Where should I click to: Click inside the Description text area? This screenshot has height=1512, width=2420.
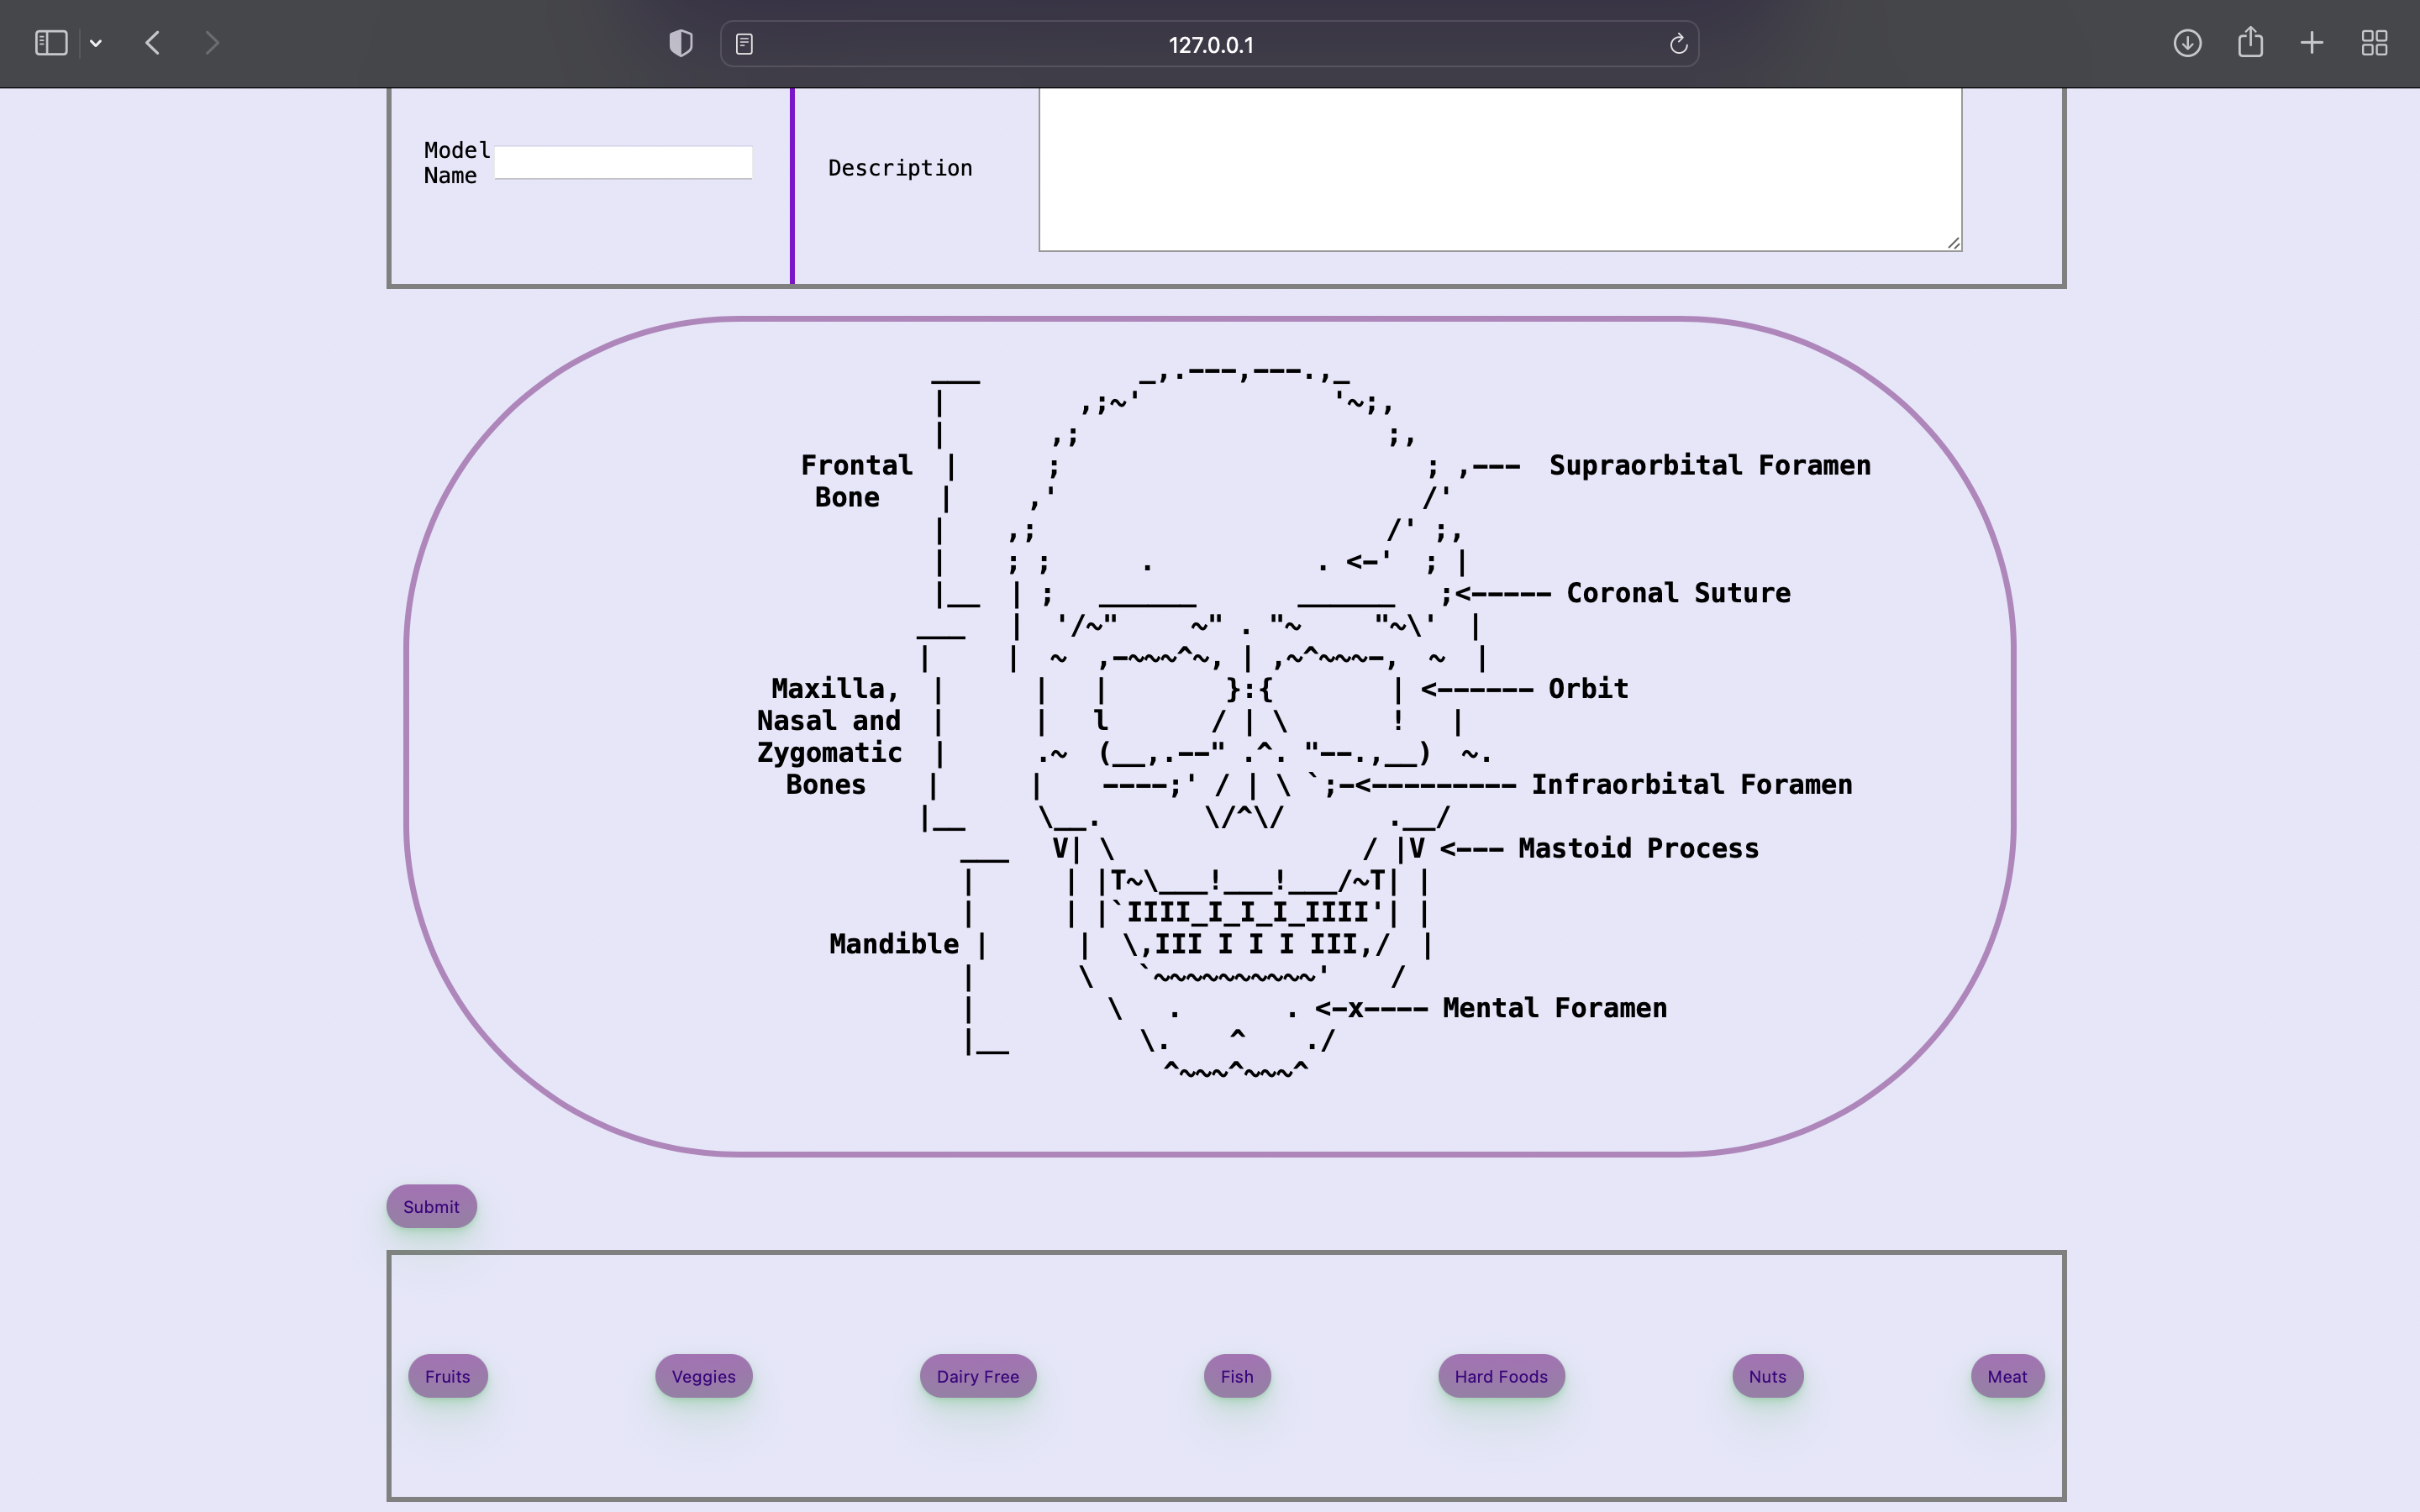[1498, 168]
